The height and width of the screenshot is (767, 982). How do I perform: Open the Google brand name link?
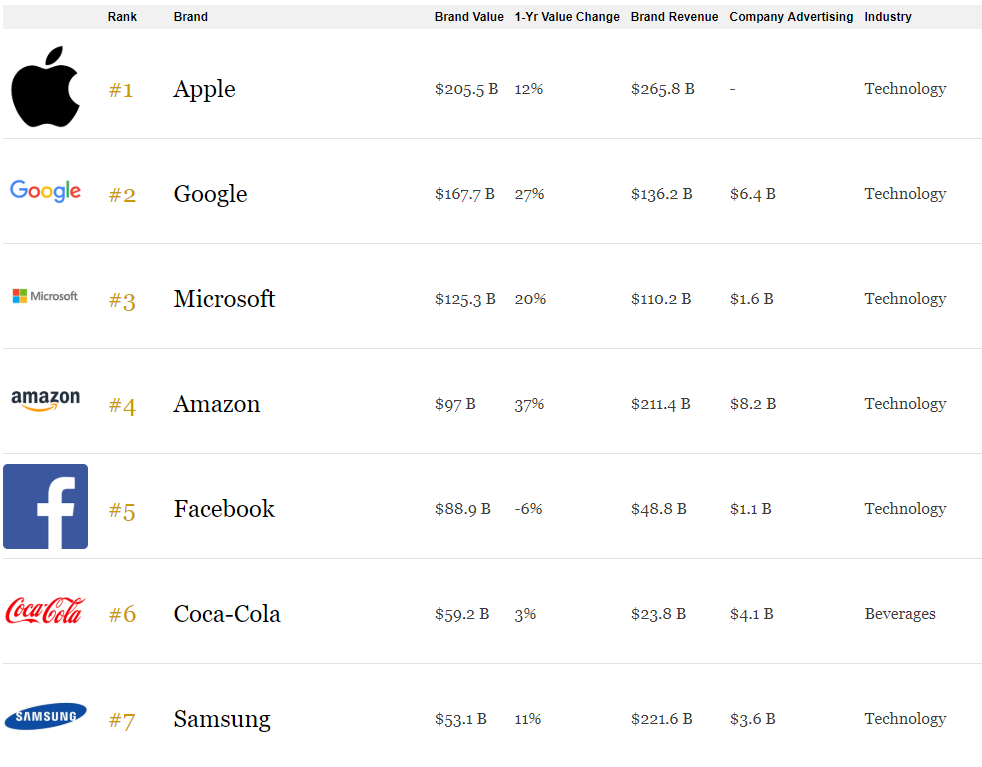coord(210,194)
